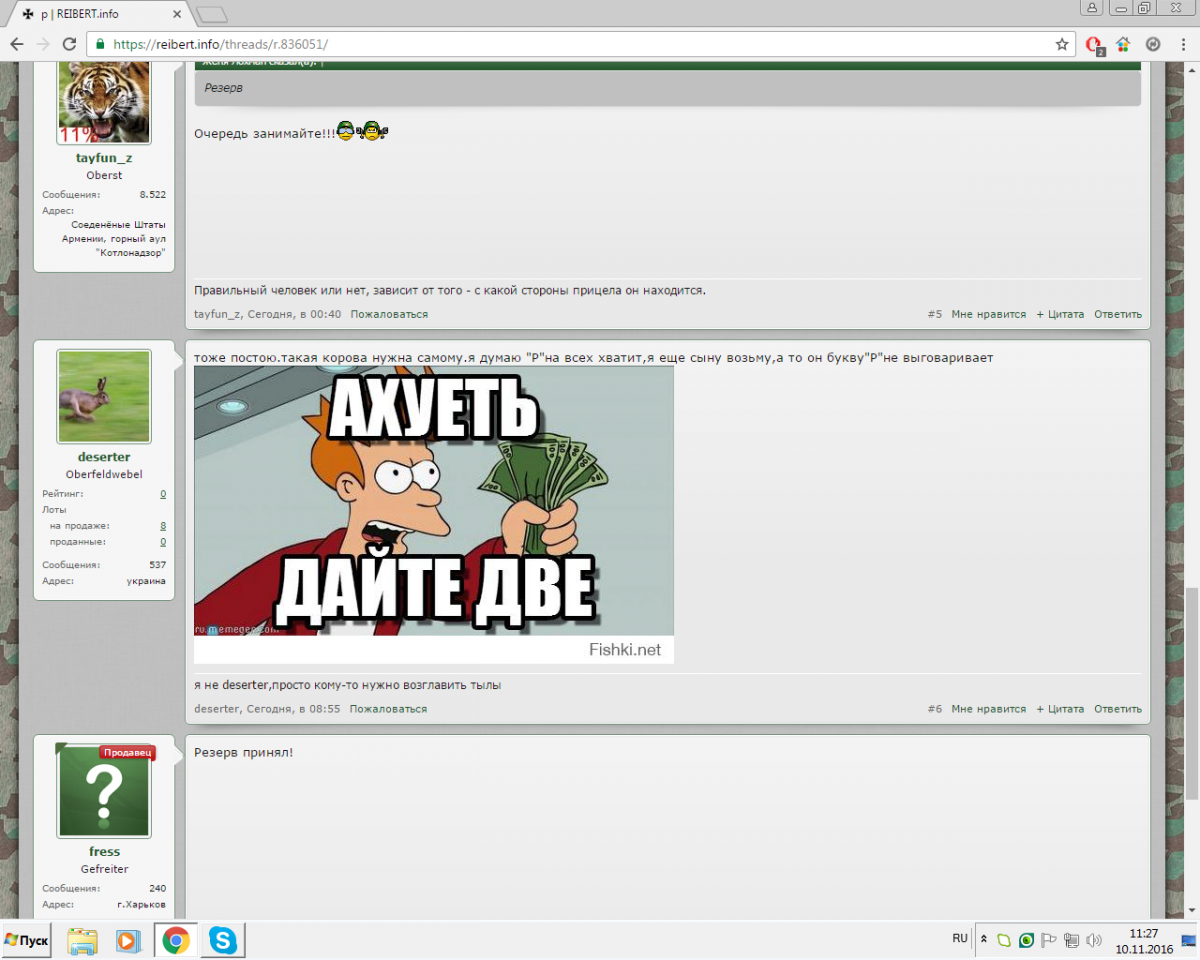This screenshot has height=960, width=1200.
Task: Open the volume speaker tray icon
Action: tap(1094, 941)
